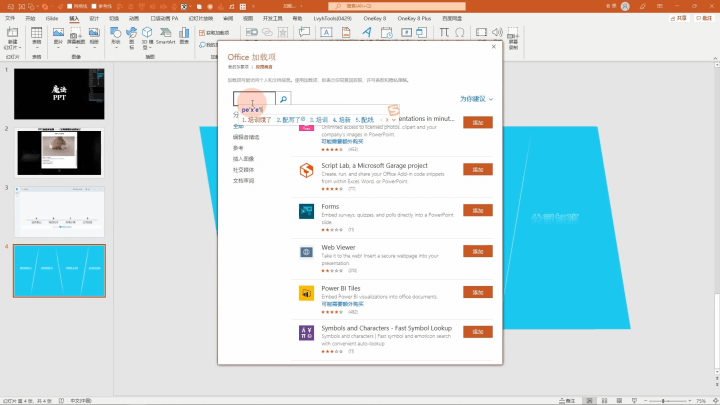Click the user account avatar in title bar
Screen dimensions: 720x405
(x=625, y=6)
